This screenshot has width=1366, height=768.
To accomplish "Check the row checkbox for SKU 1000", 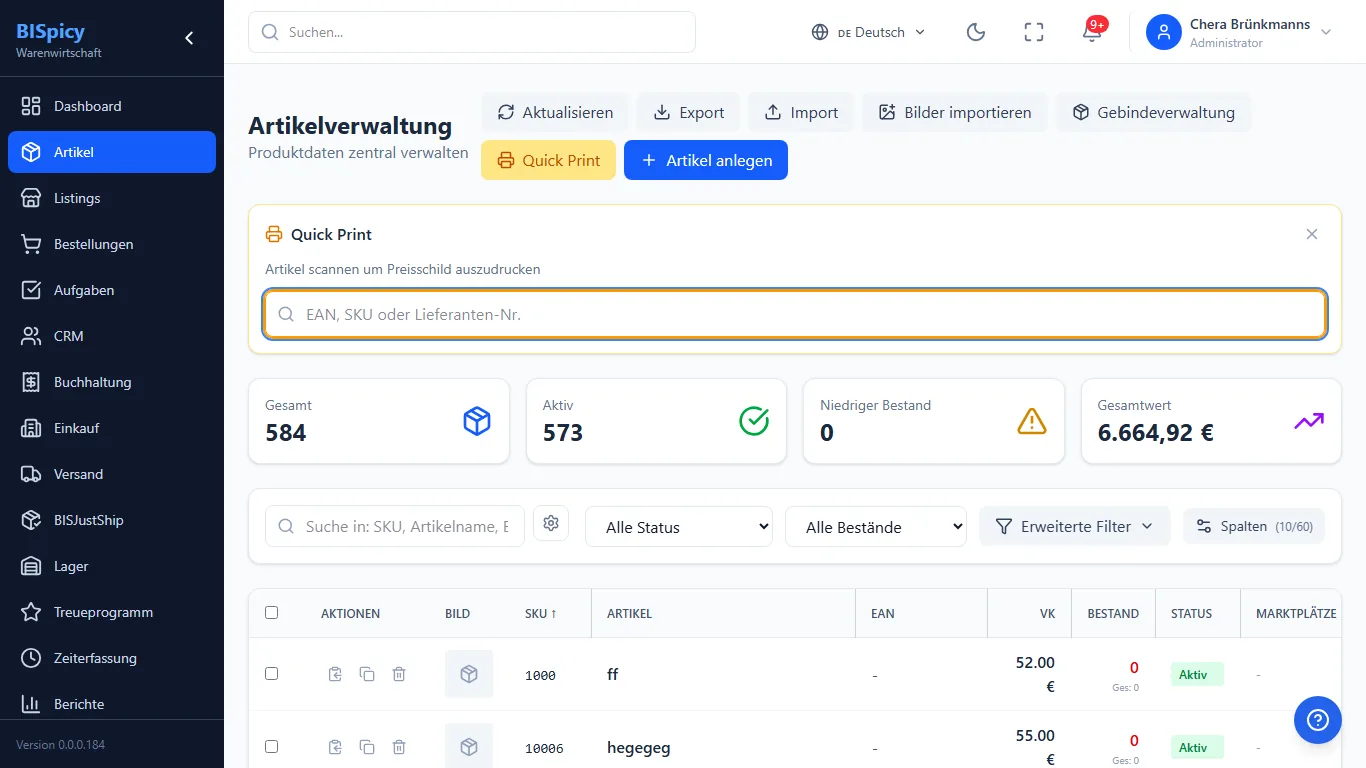I will (x=272, y=674).
